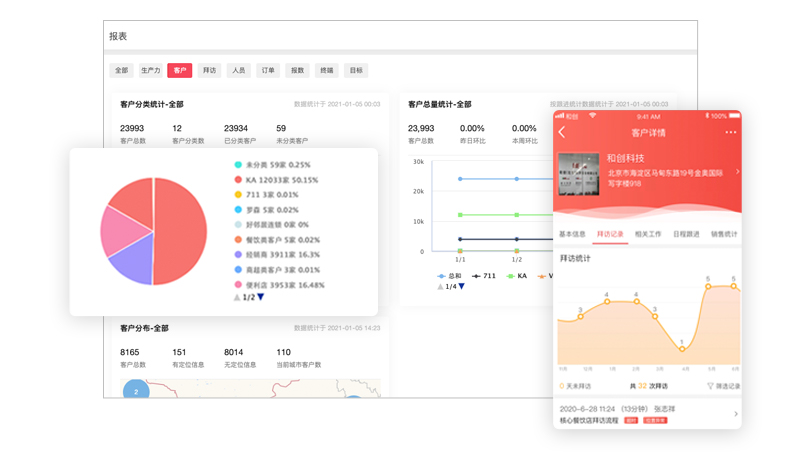Expand the 和创科技 company details chevron
The image size is (792, 459).
point(737,172)
